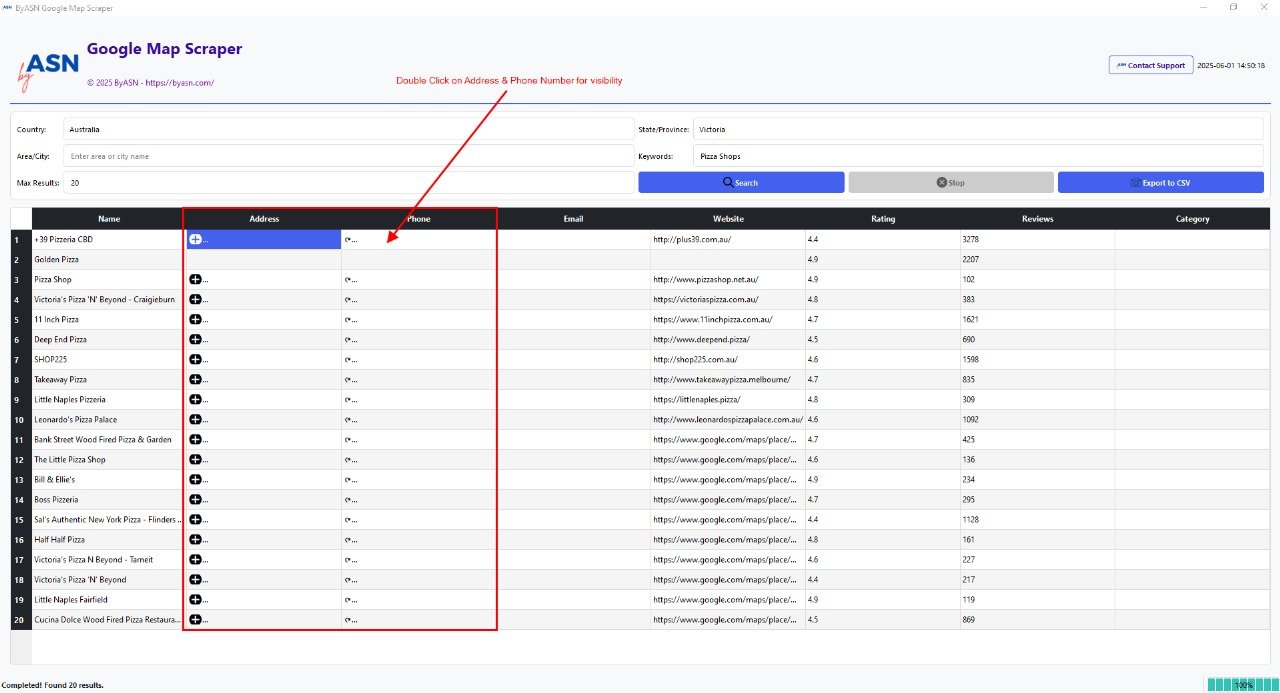Open address icon for Deep End Pizza row

[x=195, y=340]
